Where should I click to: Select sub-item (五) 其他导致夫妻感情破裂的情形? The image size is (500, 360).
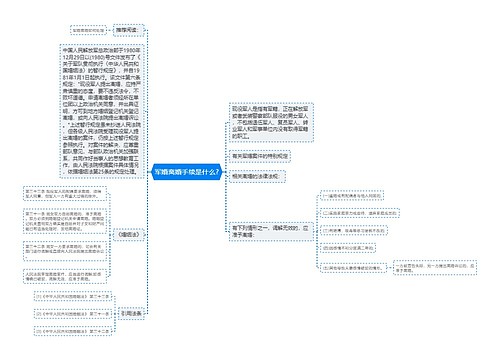pyautogui.click(x=353, y=268)
